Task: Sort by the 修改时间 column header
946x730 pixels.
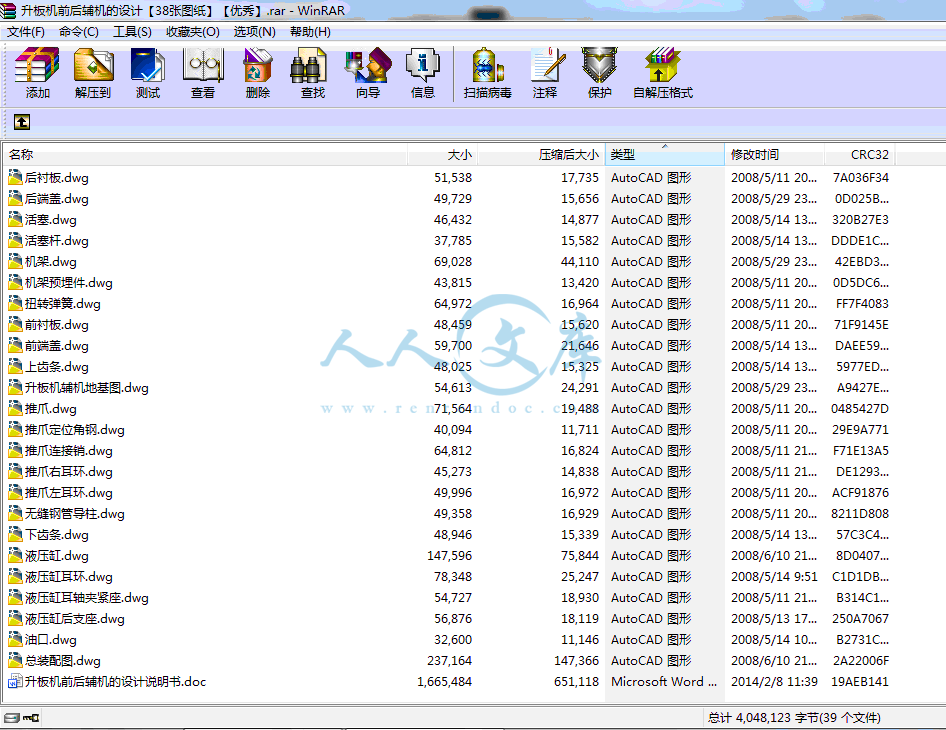Action: (775, 154)
